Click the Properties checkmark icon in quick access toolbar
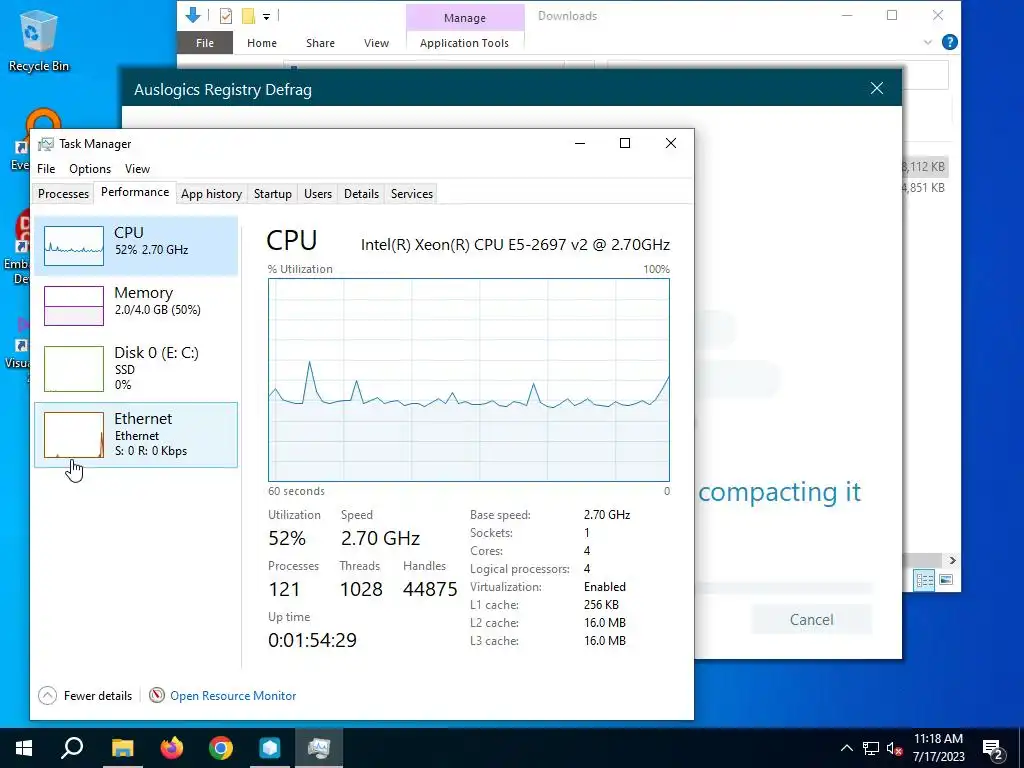 click(226, 16)
